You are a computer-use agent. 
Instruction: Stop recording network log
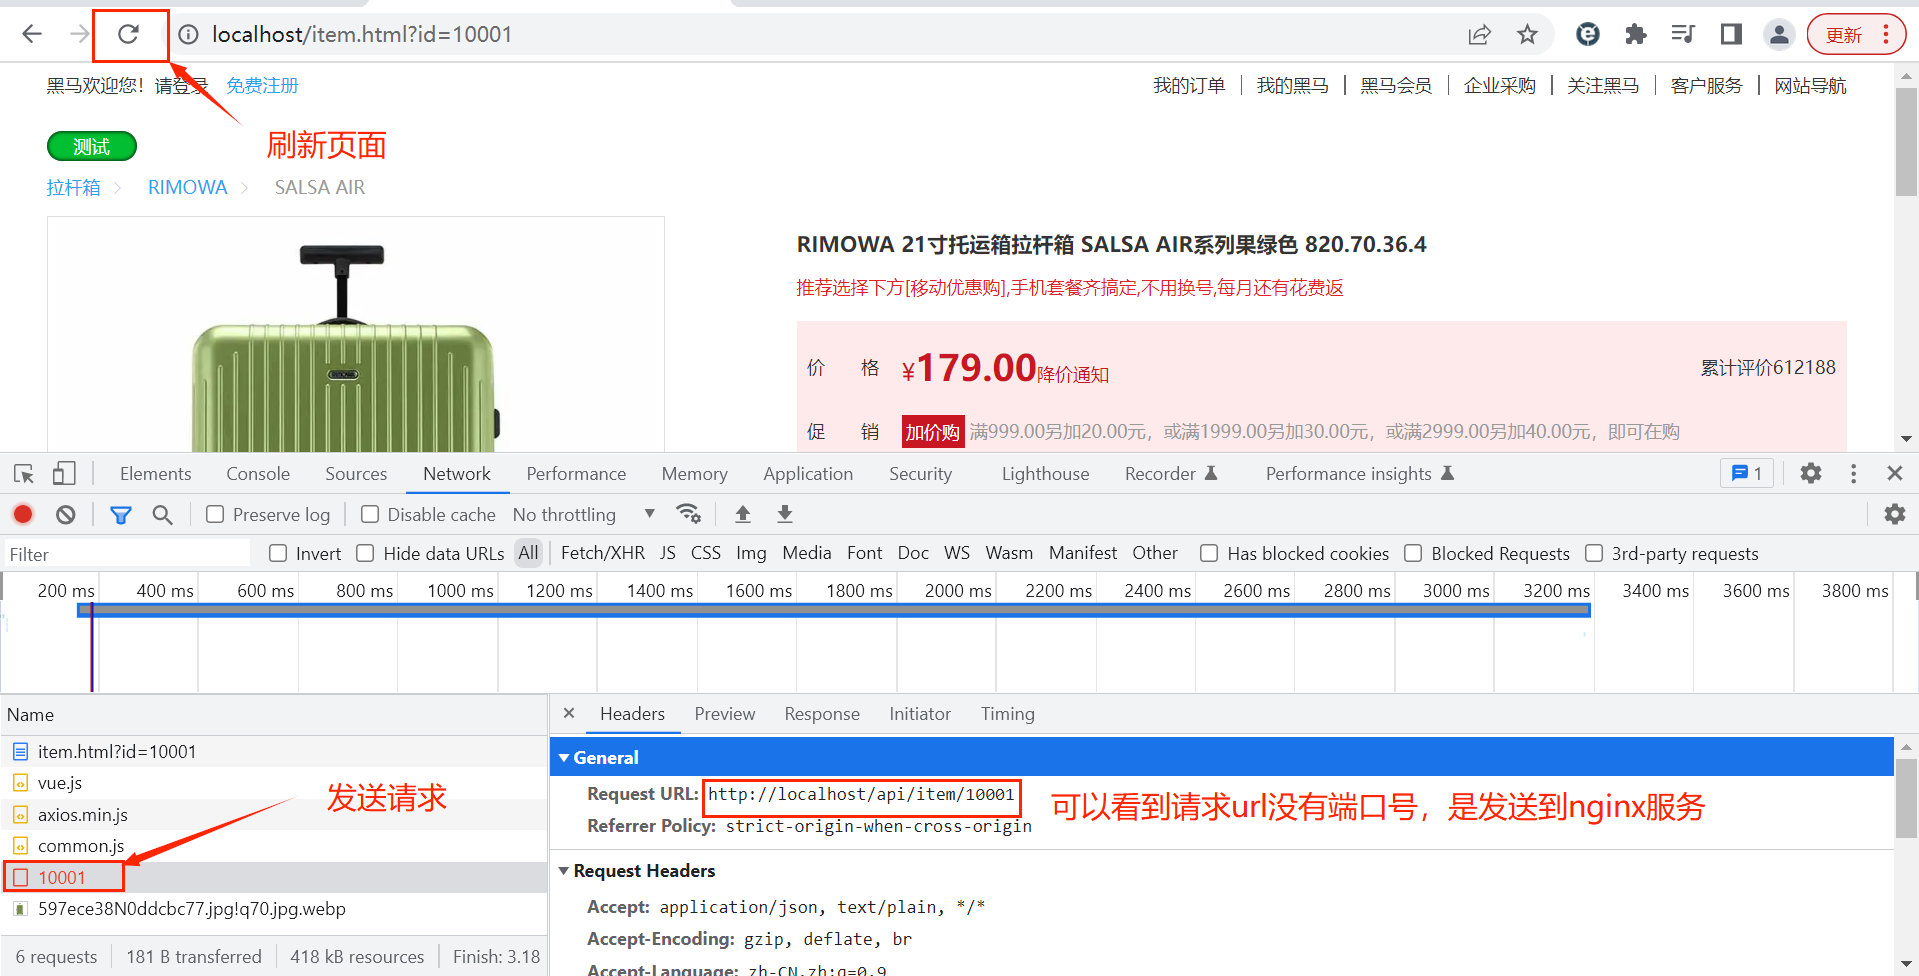click(23, 514)
